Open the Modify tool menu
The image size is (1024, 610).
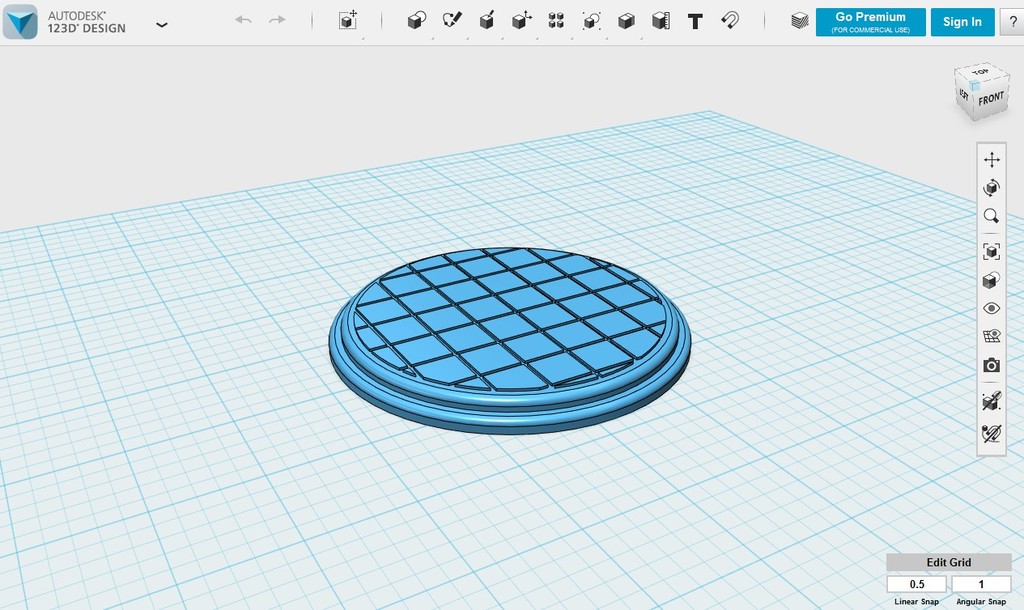click(x=521, y=20)
